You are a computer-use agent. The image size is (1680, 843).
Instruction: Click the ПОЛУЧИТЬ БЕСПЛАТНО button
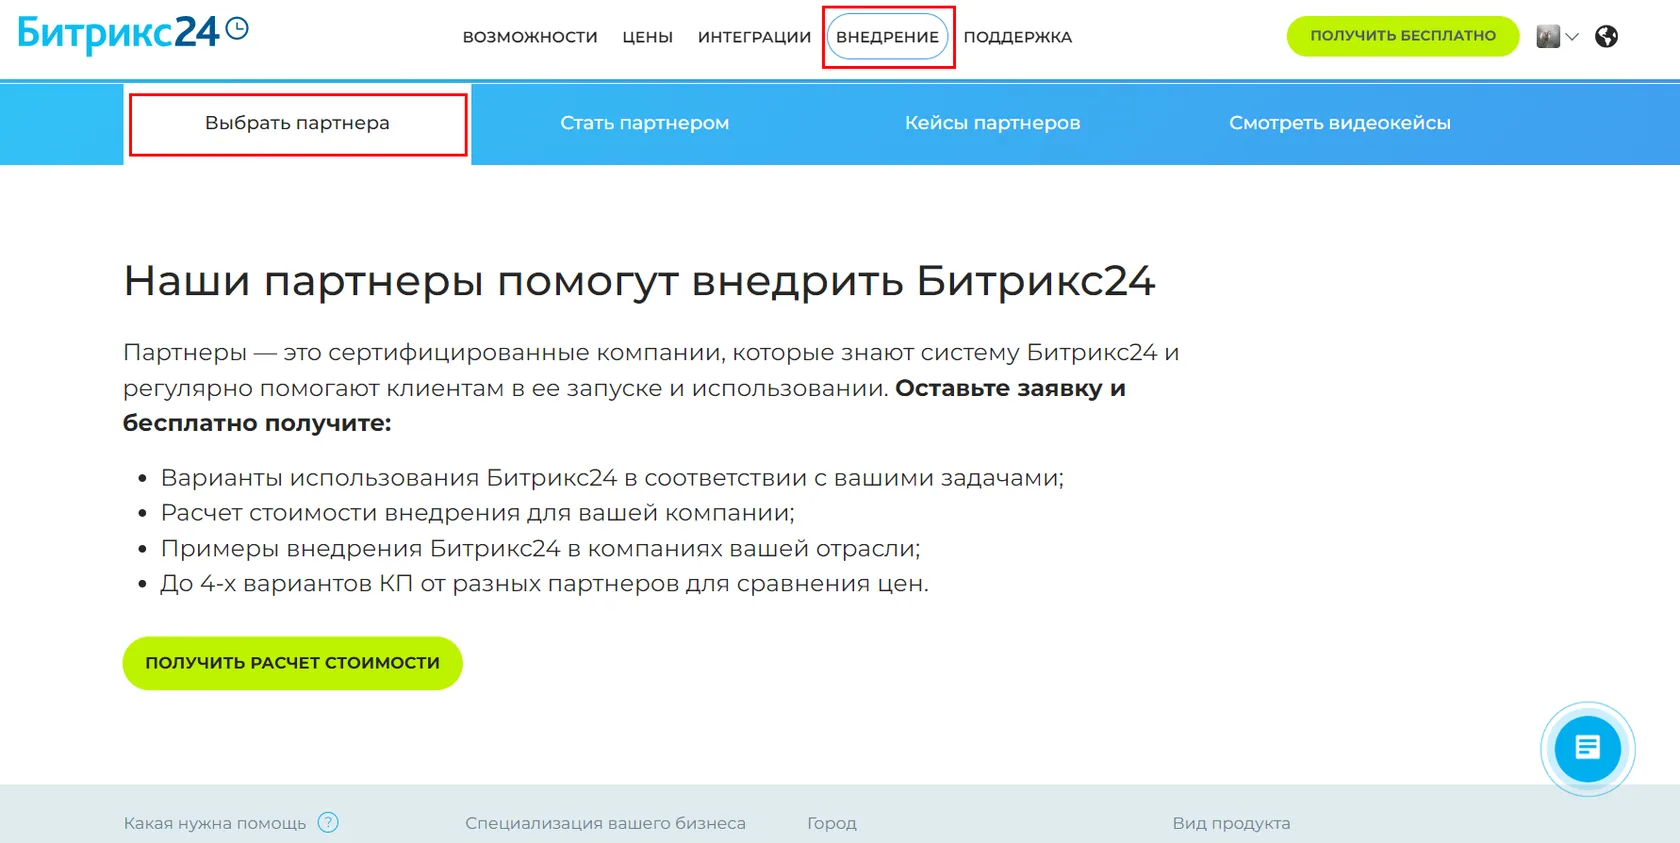pos(1403,36)
